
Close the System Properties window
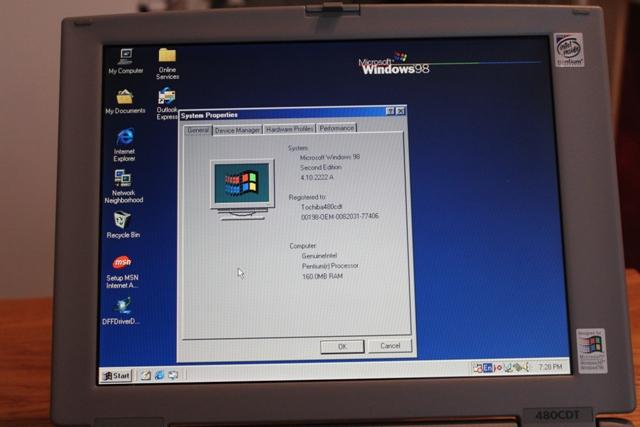tap(400, 111)
